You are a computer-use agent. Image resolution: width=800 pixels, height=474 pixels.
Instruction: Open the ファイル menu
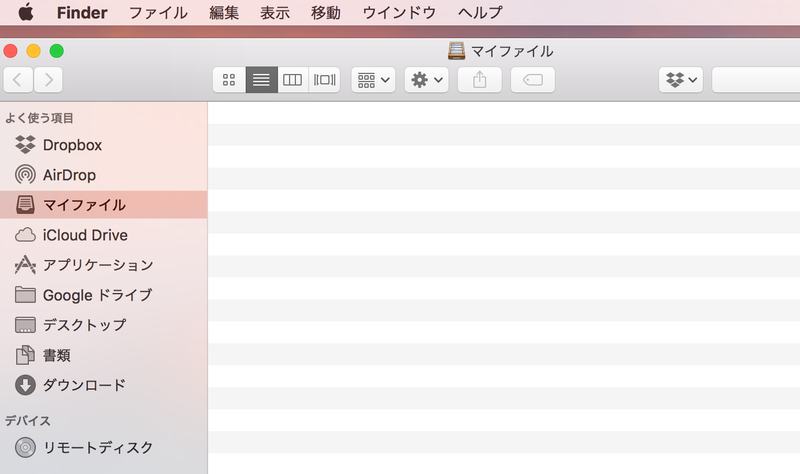158,12
